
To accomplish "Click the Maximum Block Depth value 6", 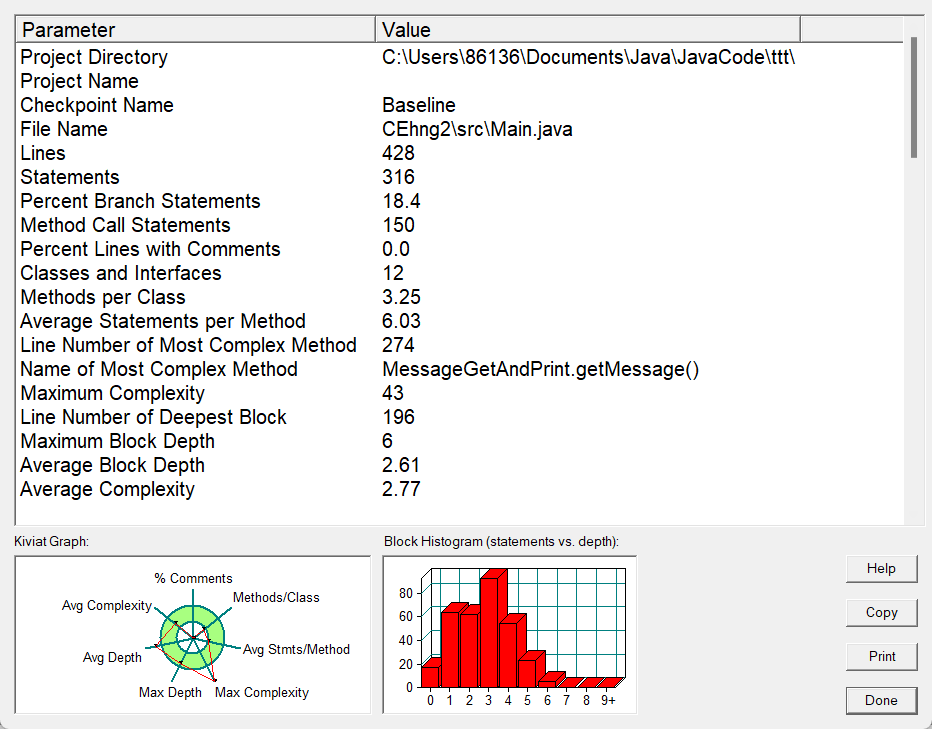I will pyautogui.click(x=388, y=441).
